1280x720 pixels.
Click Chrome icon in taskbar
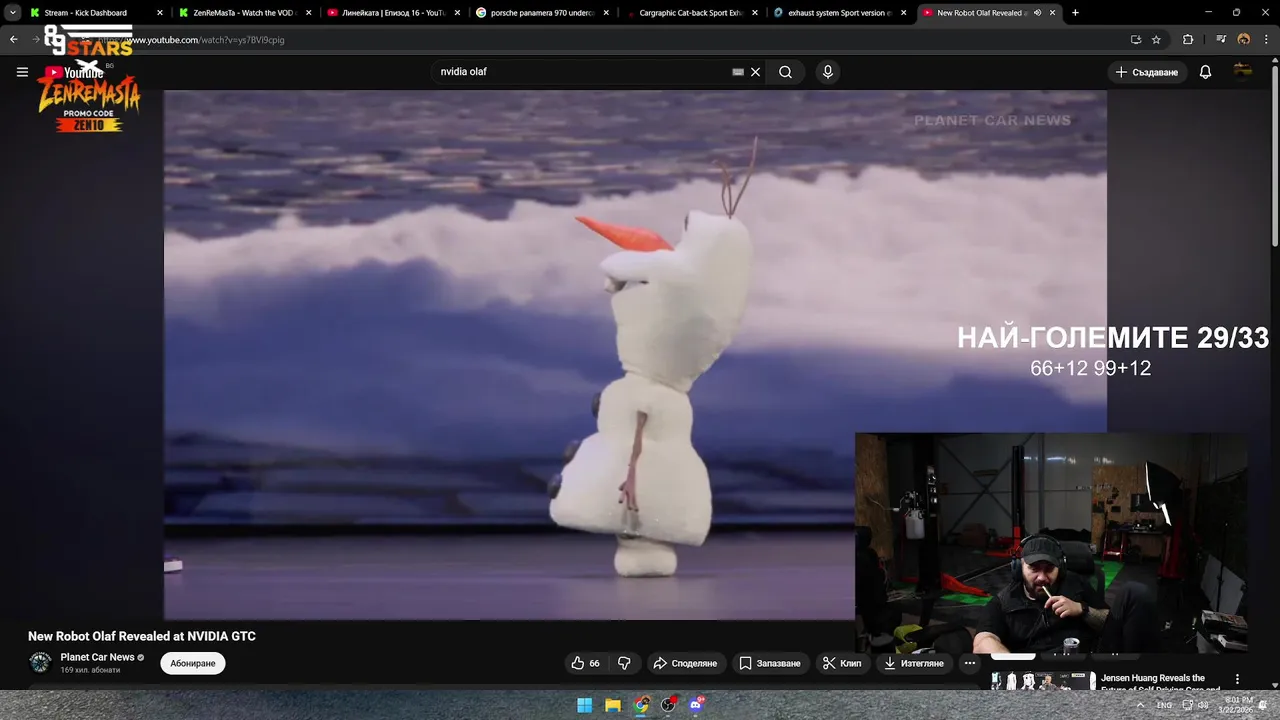point(641,705)
